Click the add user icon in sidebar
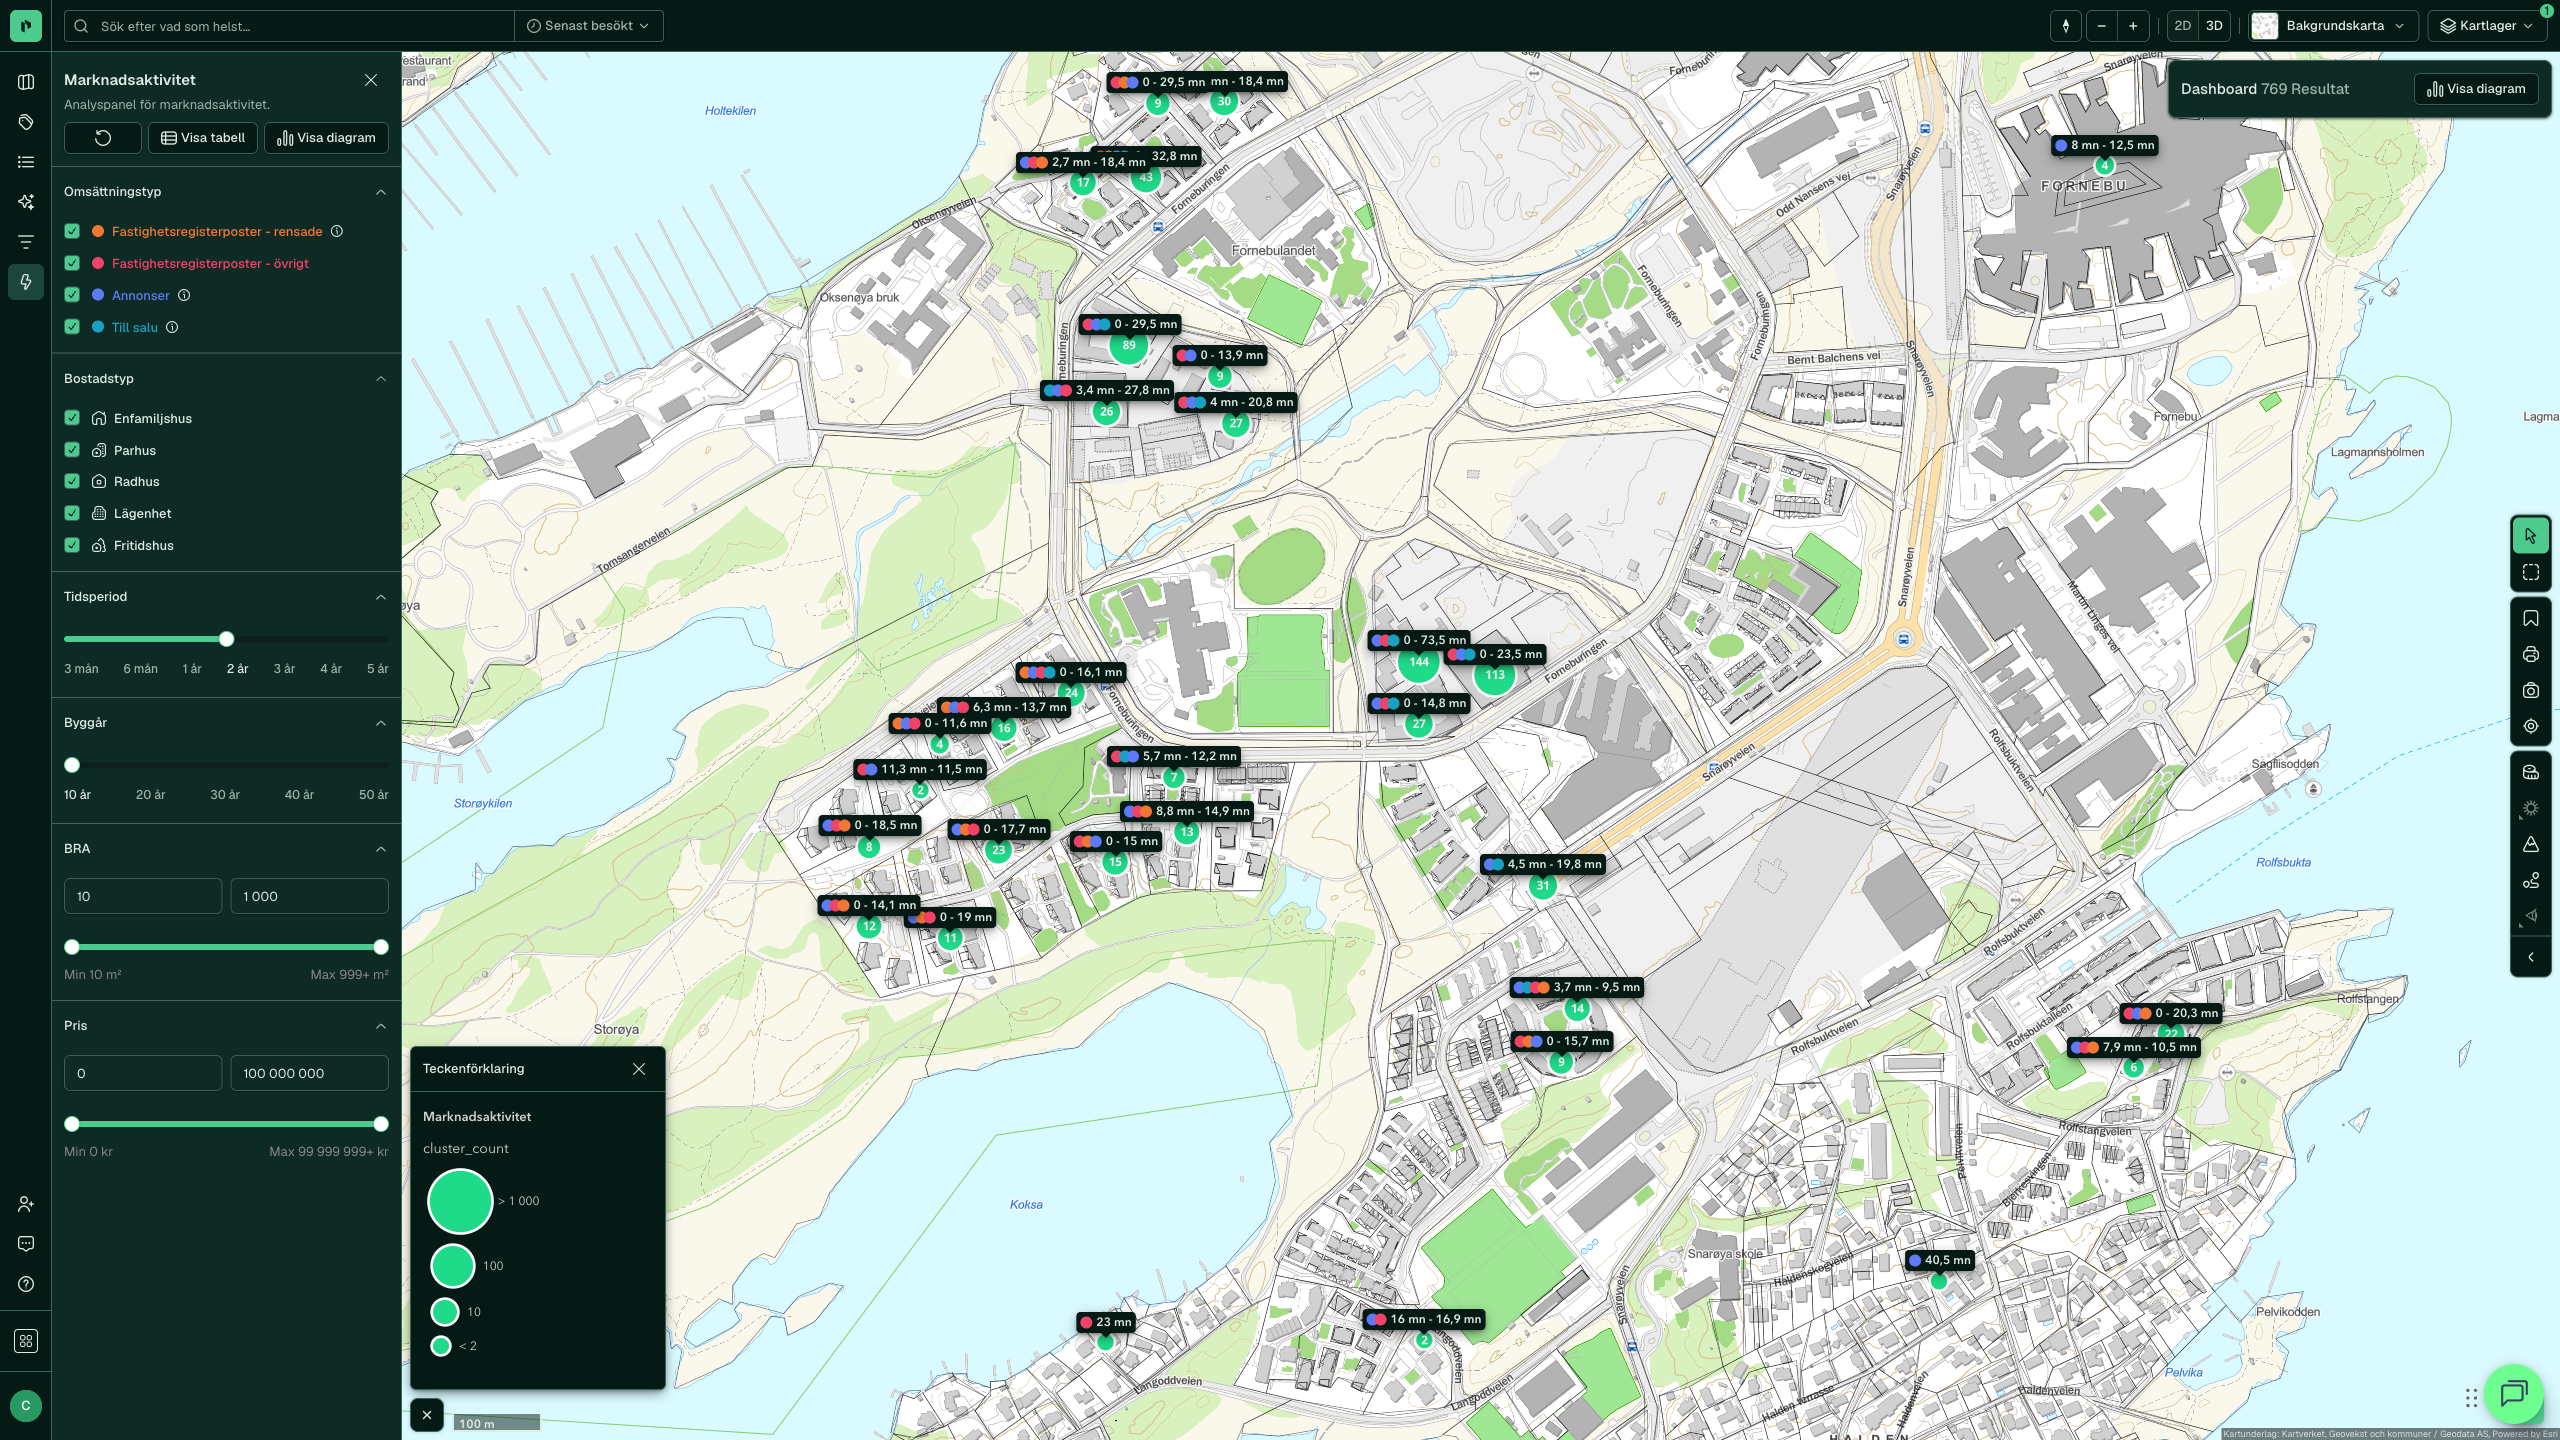2560x1440 pixels. tap(26, 1204)
